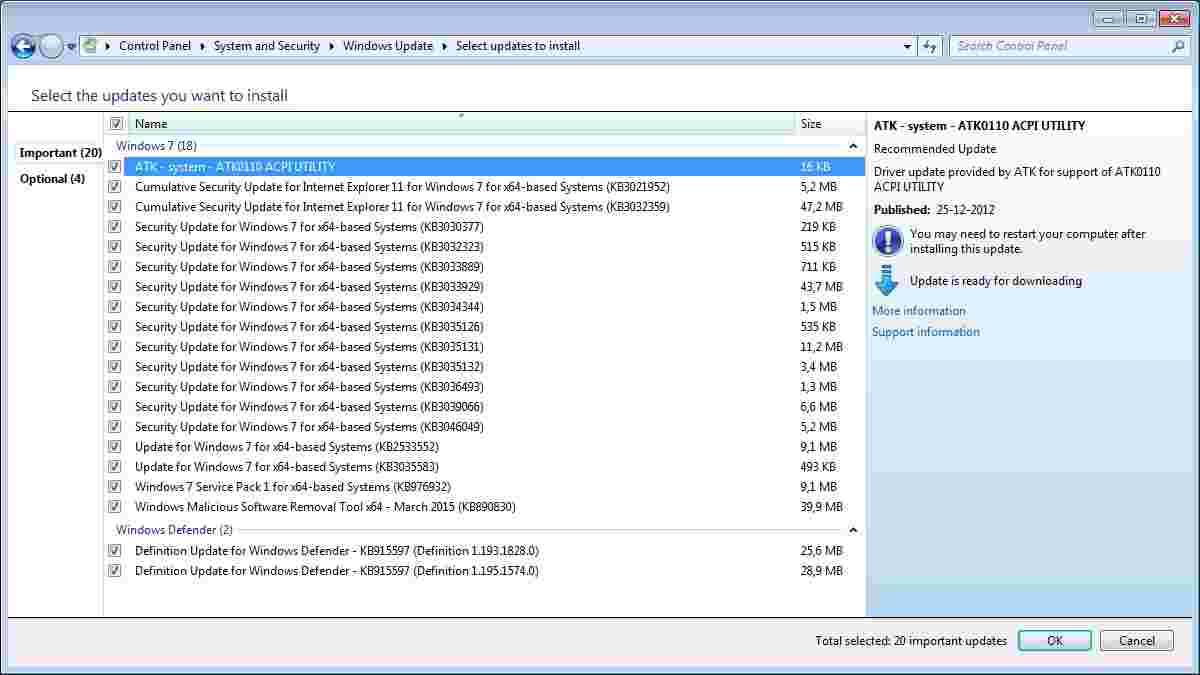Screen dimensions: 1200x675
Task: Select System and Security breadcrumb
Action: (x=266, y=46)
